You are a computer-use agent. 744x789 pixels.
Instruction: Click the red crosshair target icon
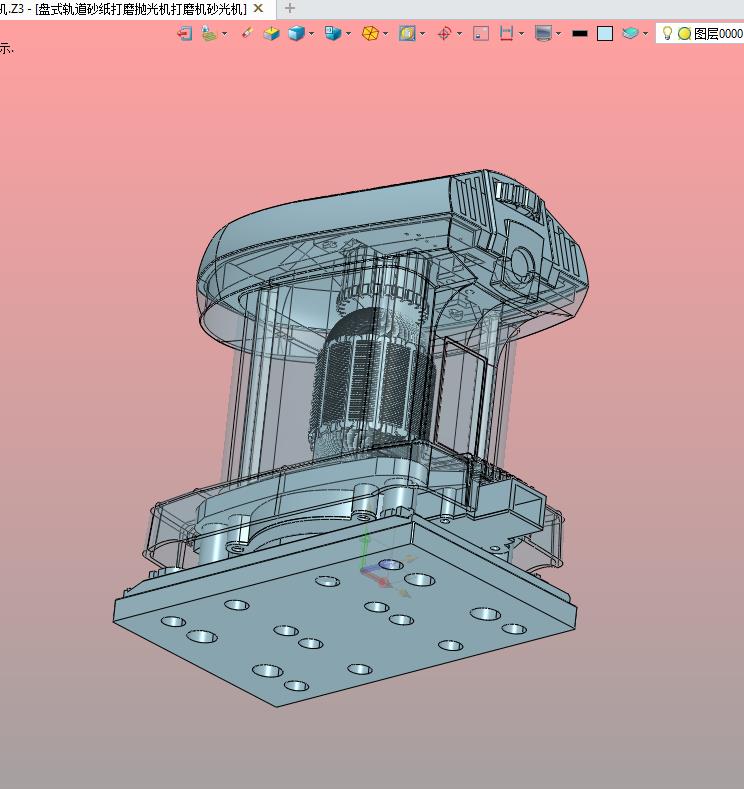444,34
